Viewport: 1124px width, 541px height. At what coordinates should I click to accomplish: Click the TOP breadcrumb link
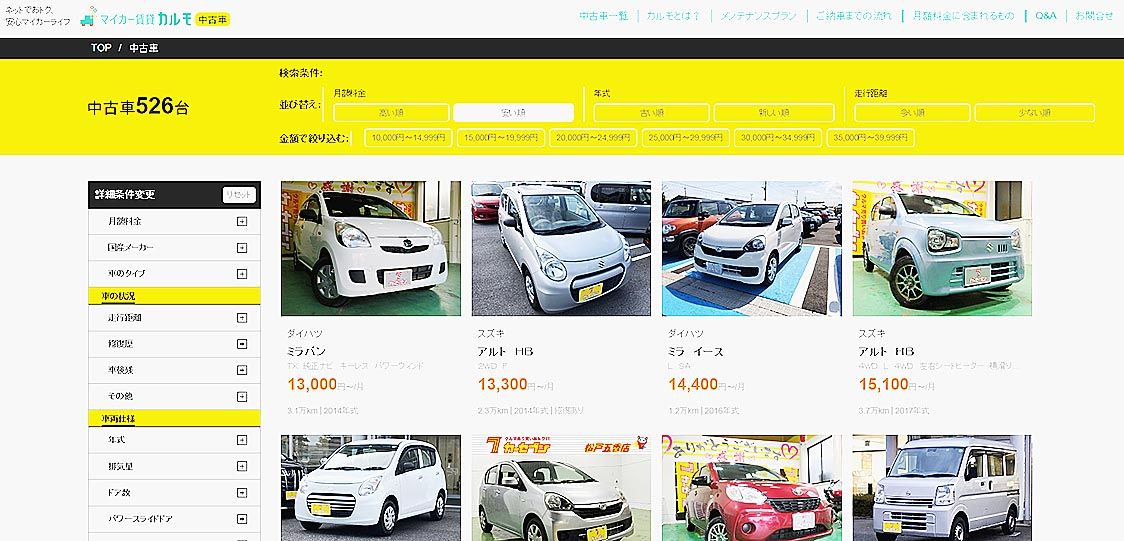point(101,48)
